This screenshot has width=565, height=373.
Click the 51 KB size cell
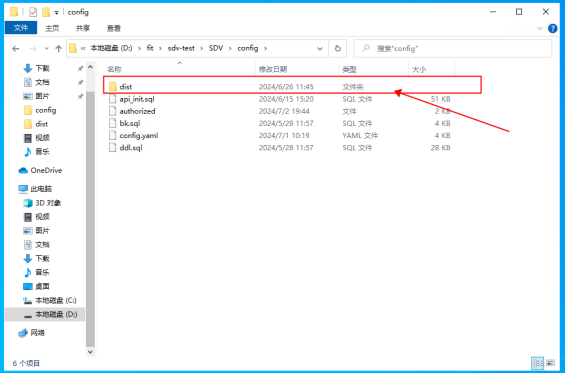coord(440,99)
